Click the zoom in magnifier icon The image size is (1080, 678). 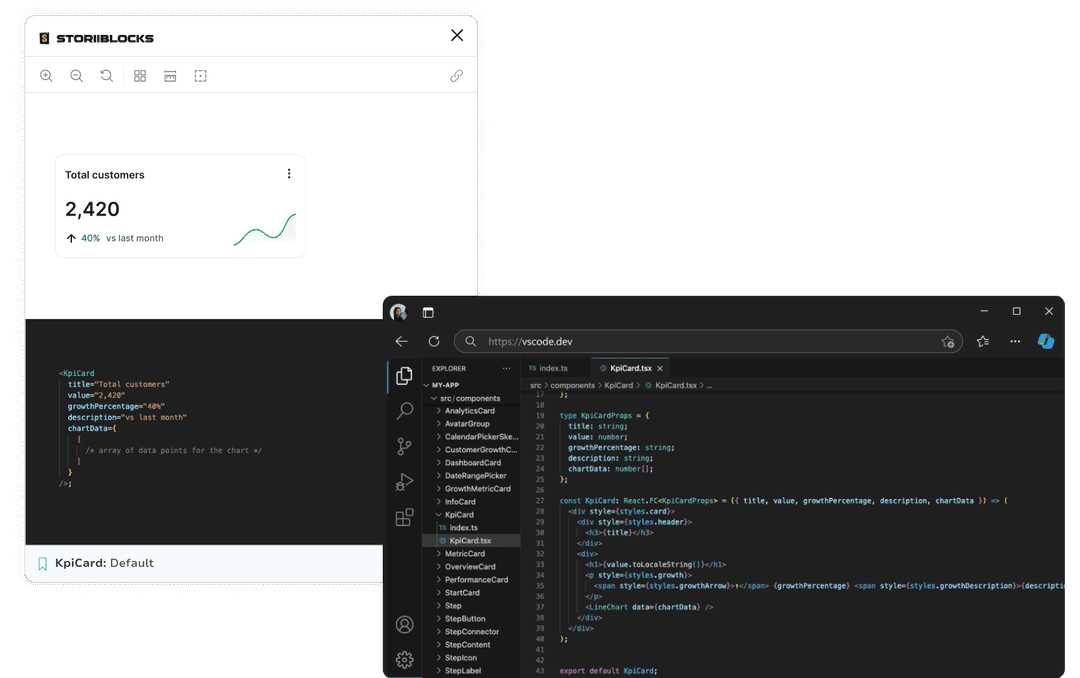click(x=46, y=76)
